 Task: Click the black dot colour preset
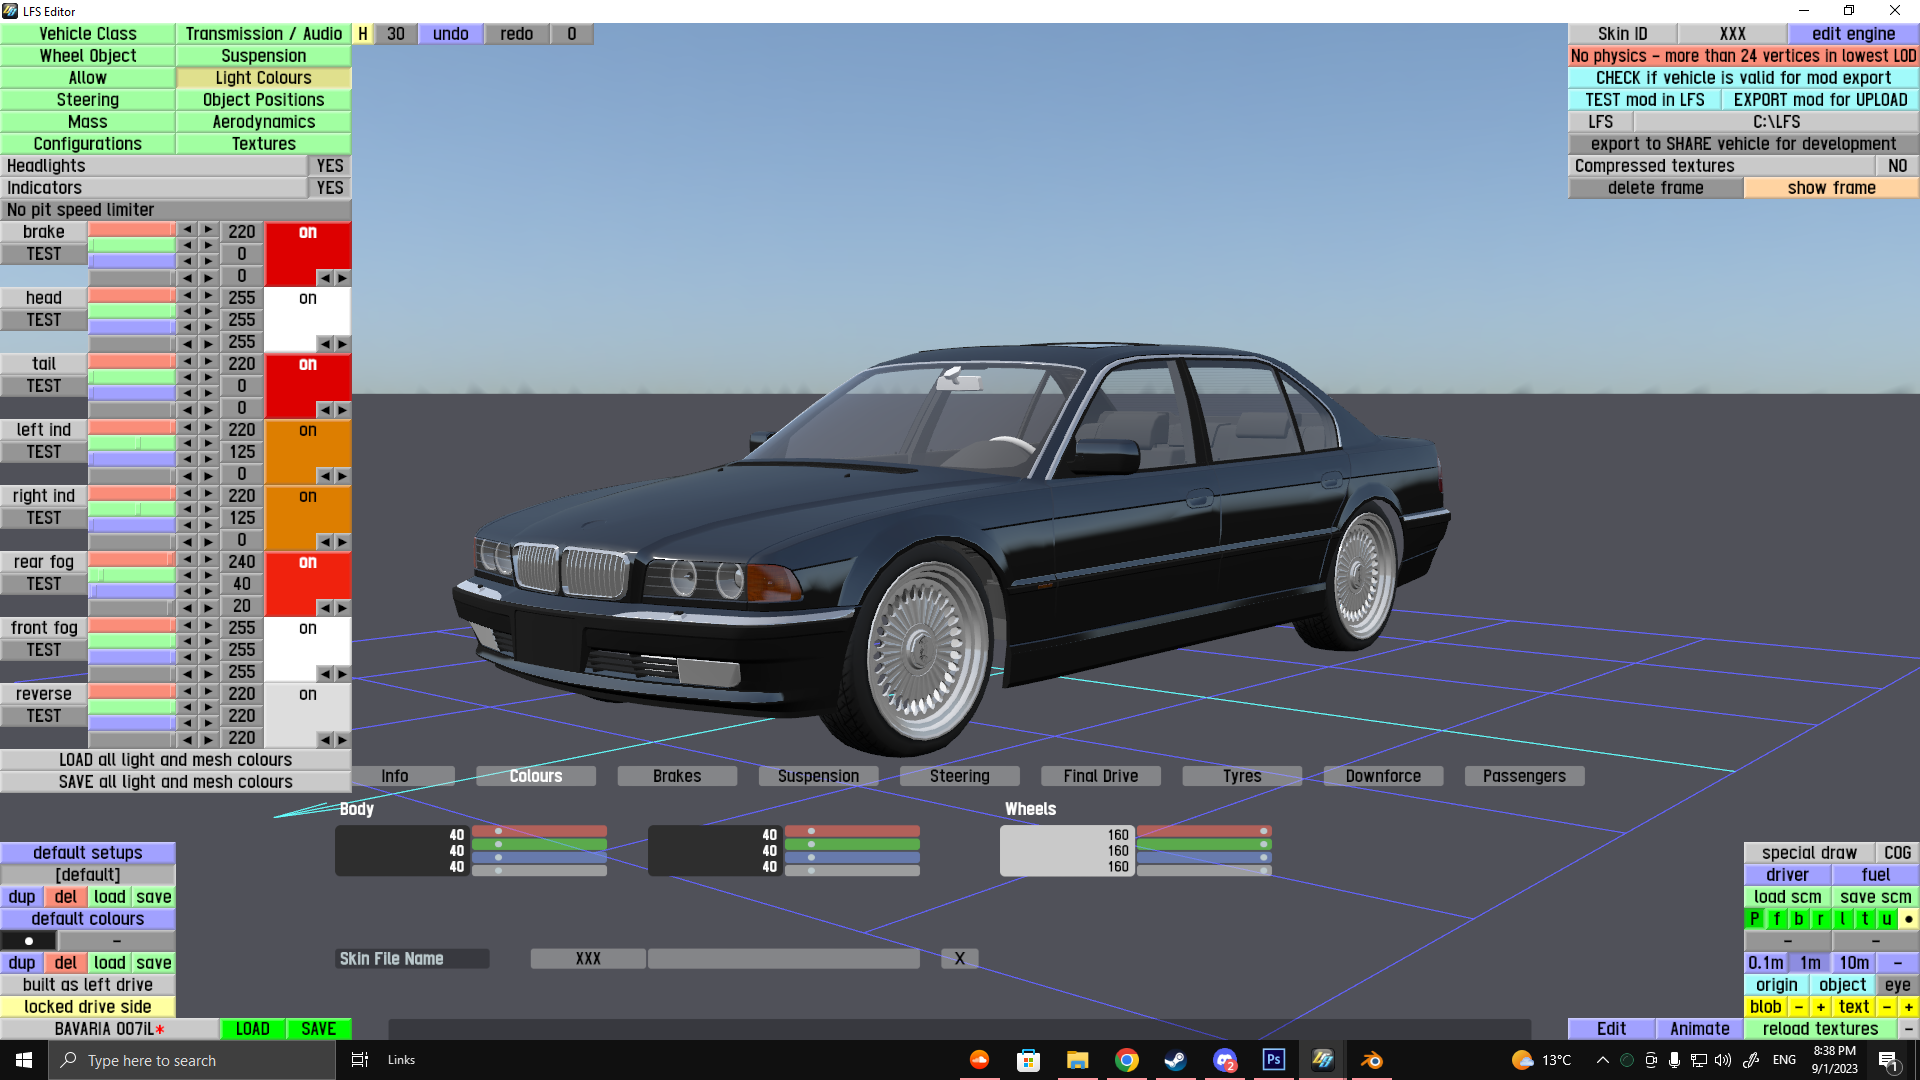pyautogui.click(x=29, y=941)
